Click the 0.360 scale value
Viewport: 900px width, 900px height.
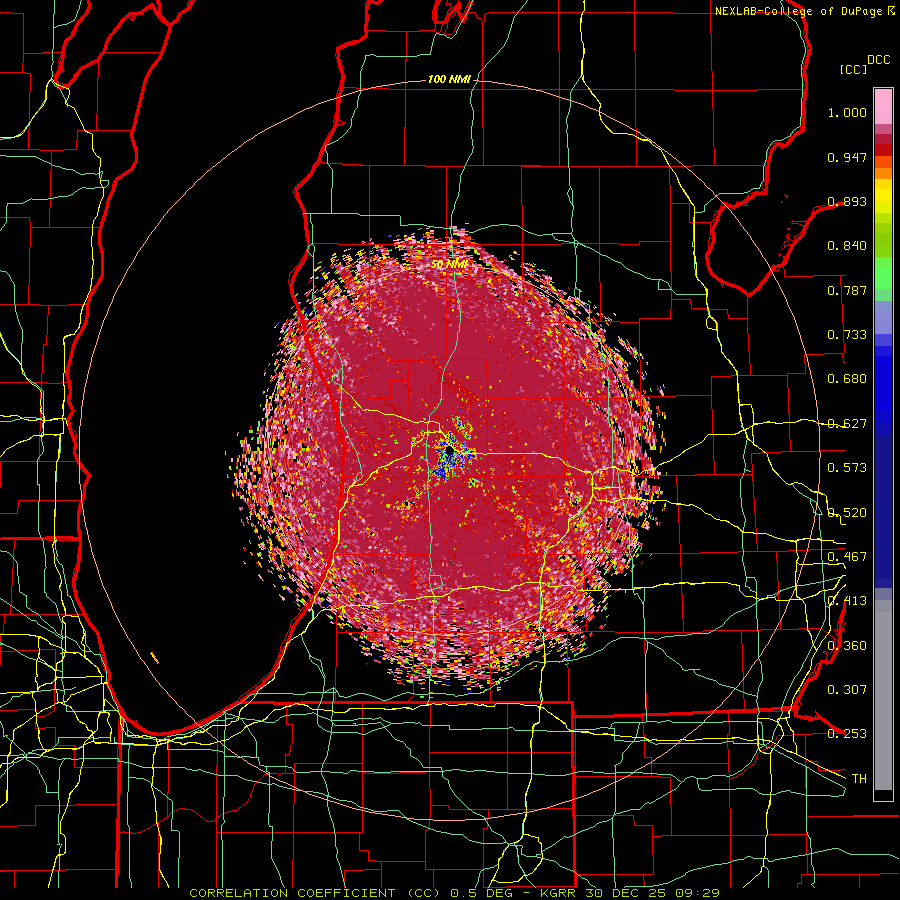(847, 646)
